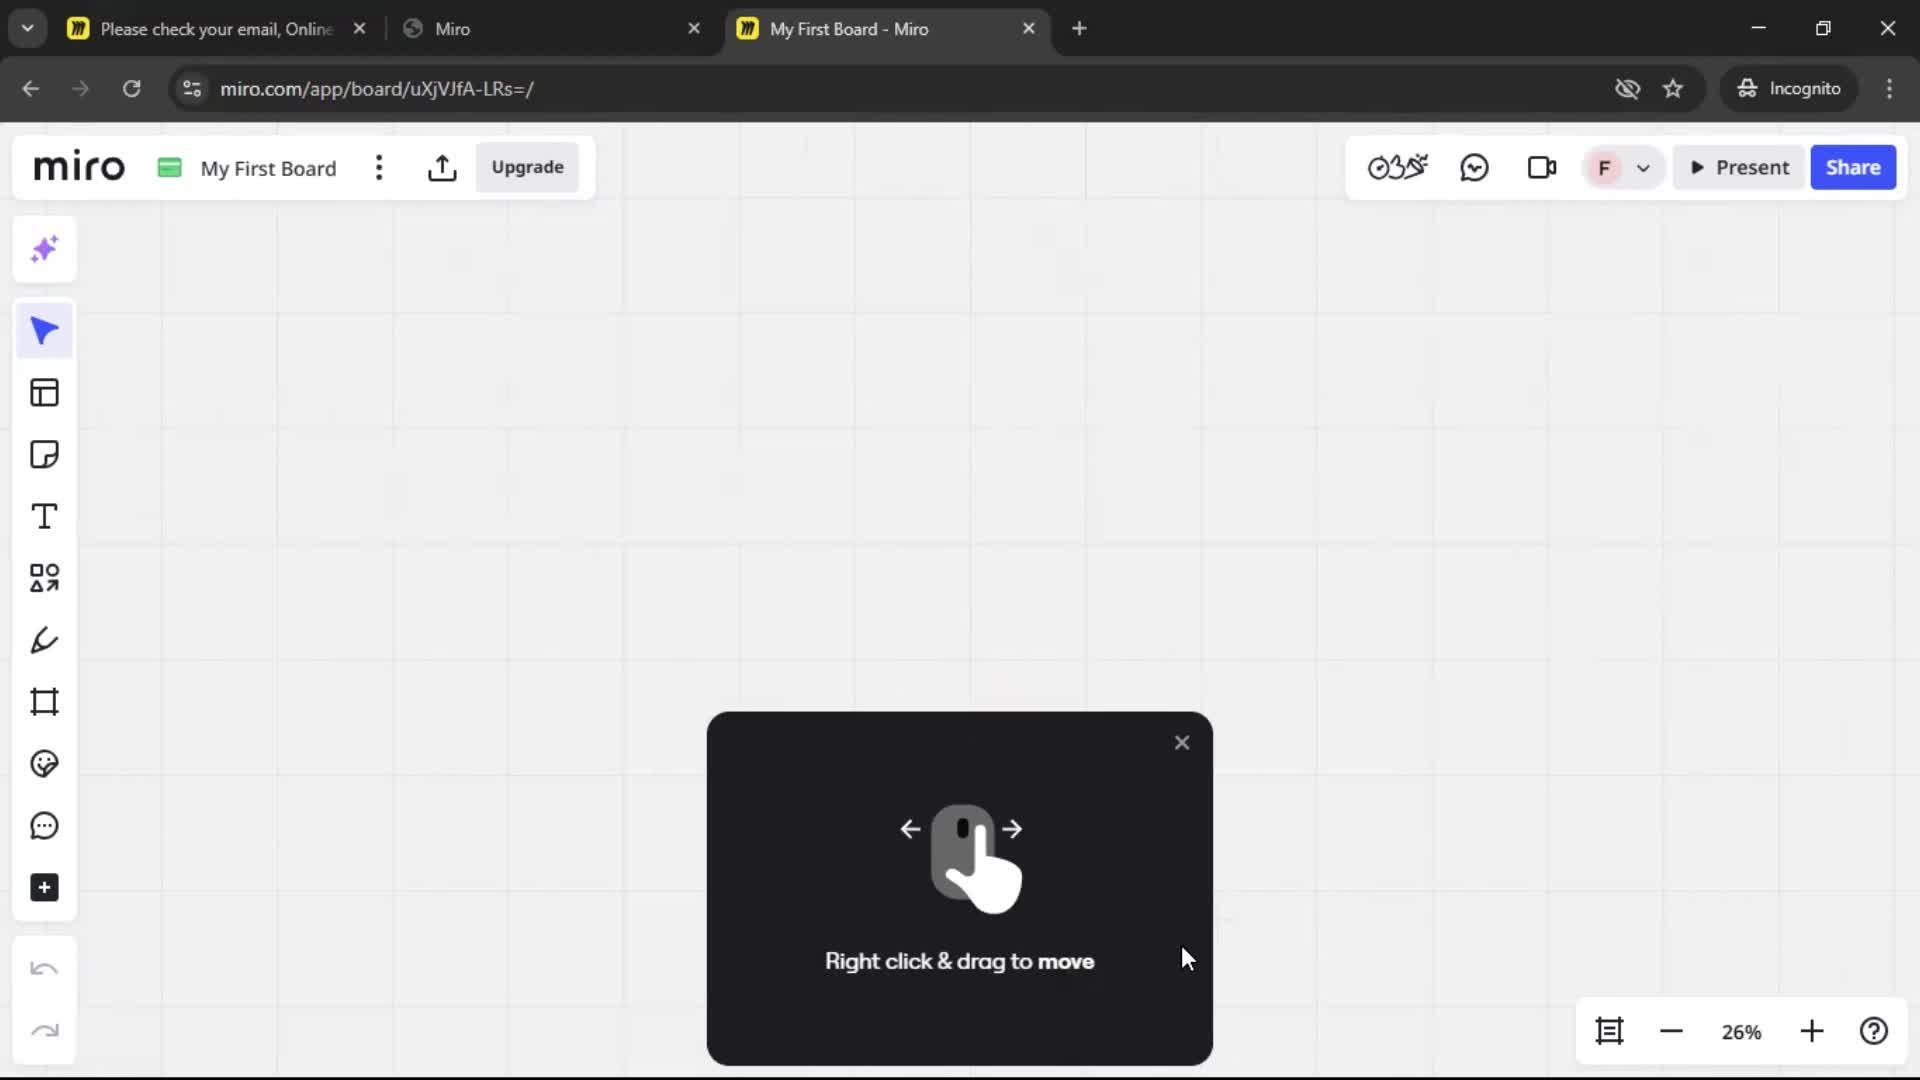Select the Text tool
Image resolution: width=1920 pixels, height=1080 pixels.
(x=44, y=517)
